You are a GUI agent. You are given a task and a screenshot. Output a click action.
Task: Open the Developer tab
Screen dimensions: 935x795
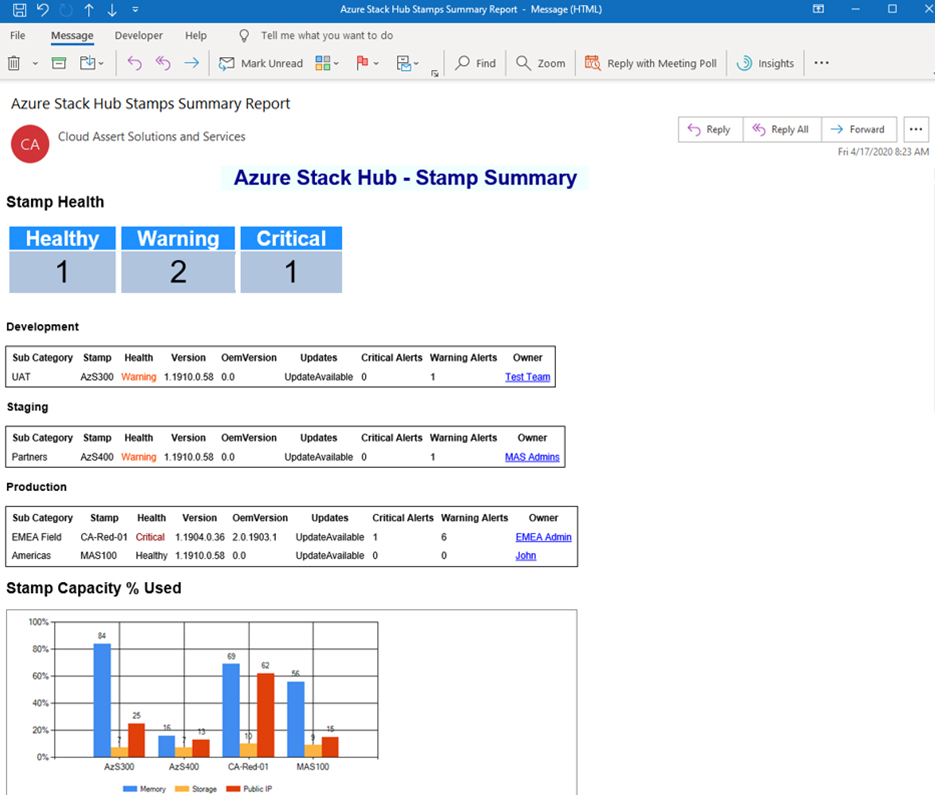point(138,36)
